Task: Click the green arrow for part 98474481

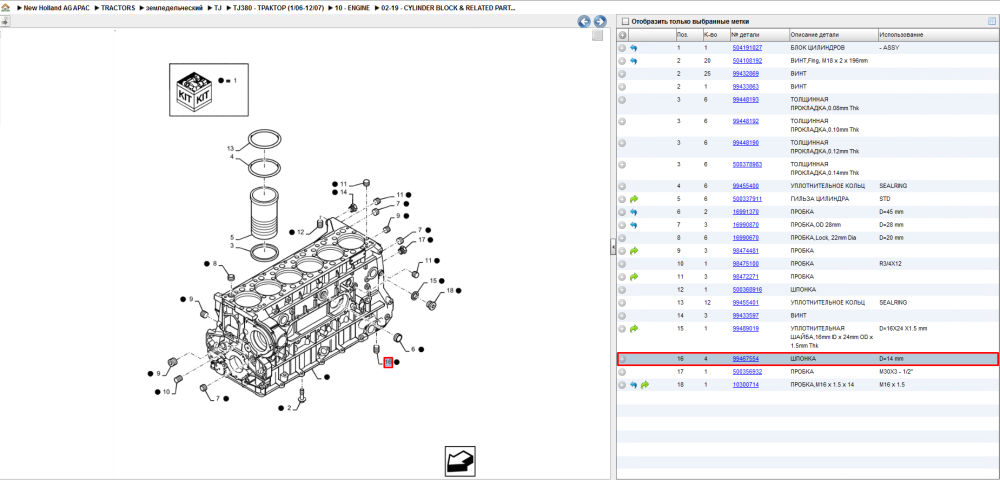Action: pos(633,251)
